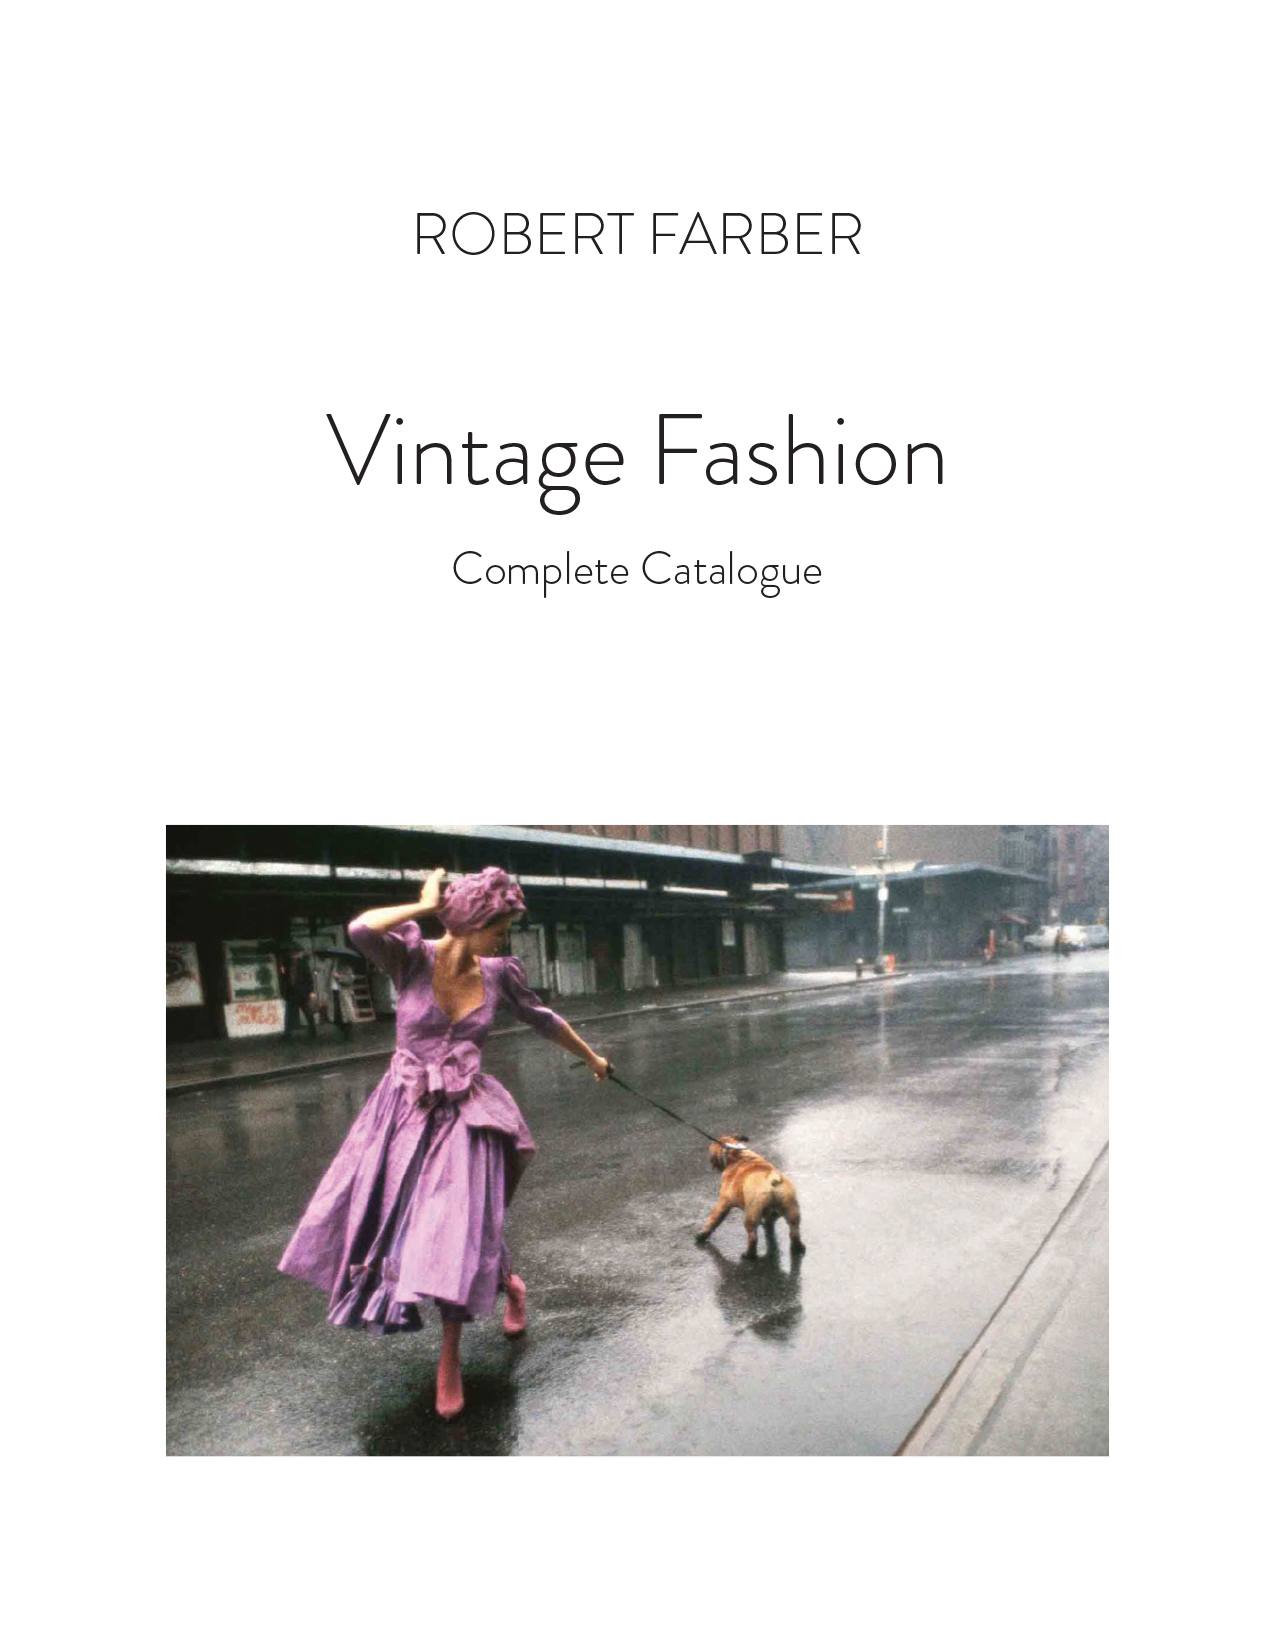Click the hand gripping the leash
The height and width of the screenshot is (1650, 1275).
[600, 1068]
